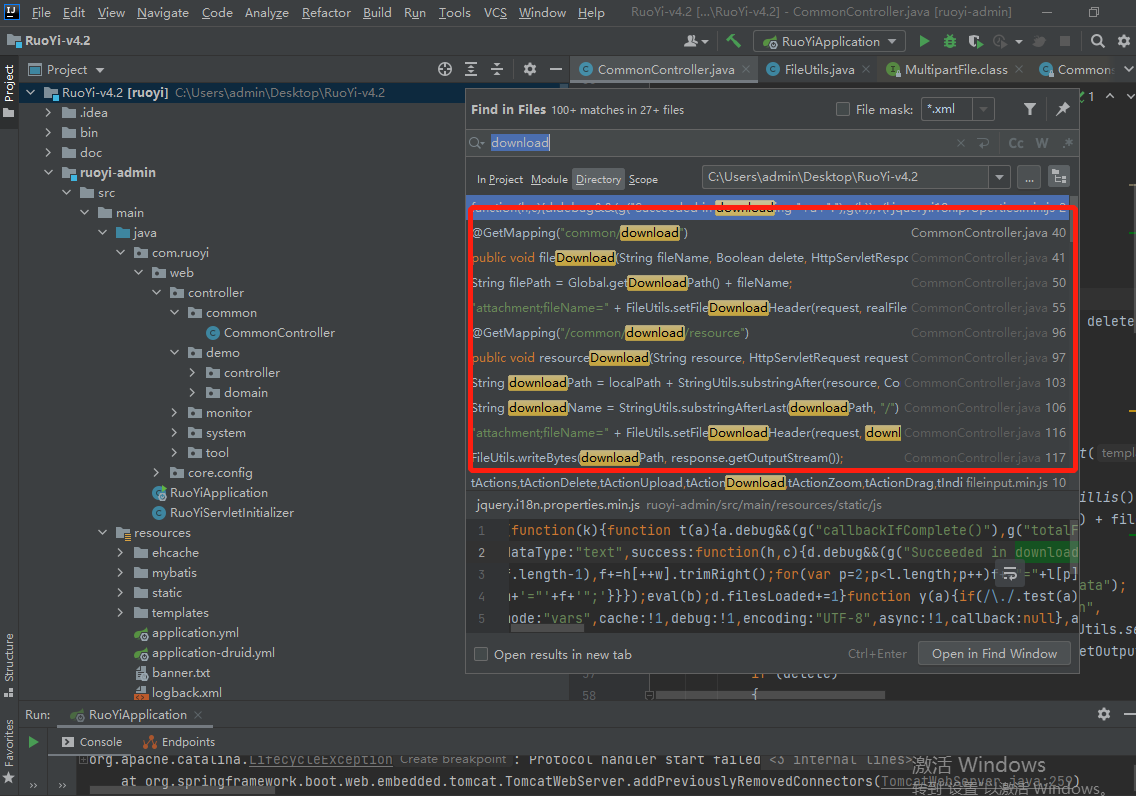Build project with the hammer icon
Viewport: 1136px width, 796px height.
(x=733, y=41)
